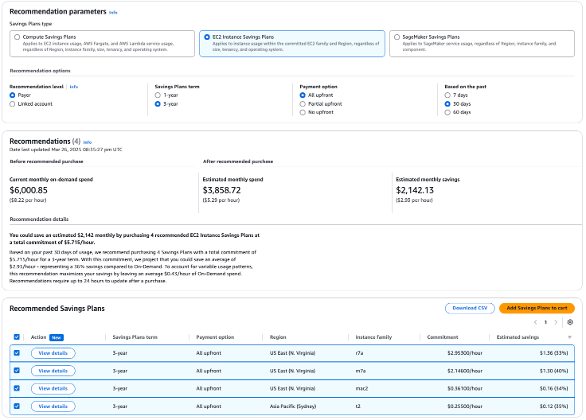Click Add Savings Plans to cart
Screen dimensions: 586x420
point(537,308)
